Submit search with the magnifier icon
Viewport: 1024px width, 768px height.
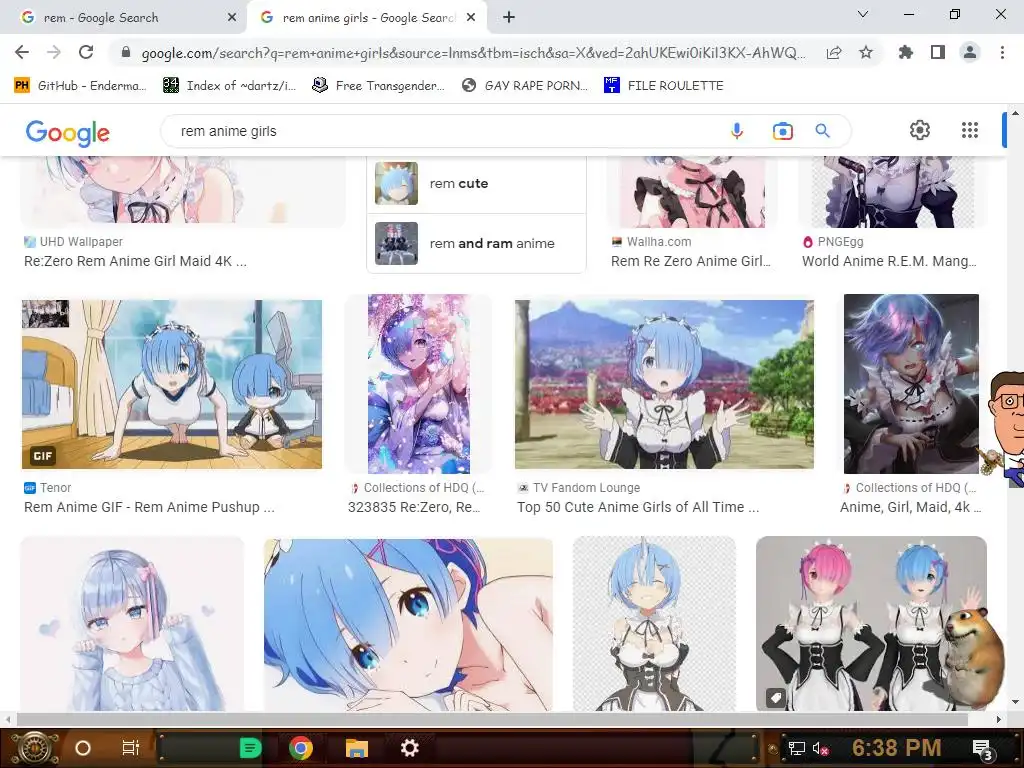click(x=823, y=131)
